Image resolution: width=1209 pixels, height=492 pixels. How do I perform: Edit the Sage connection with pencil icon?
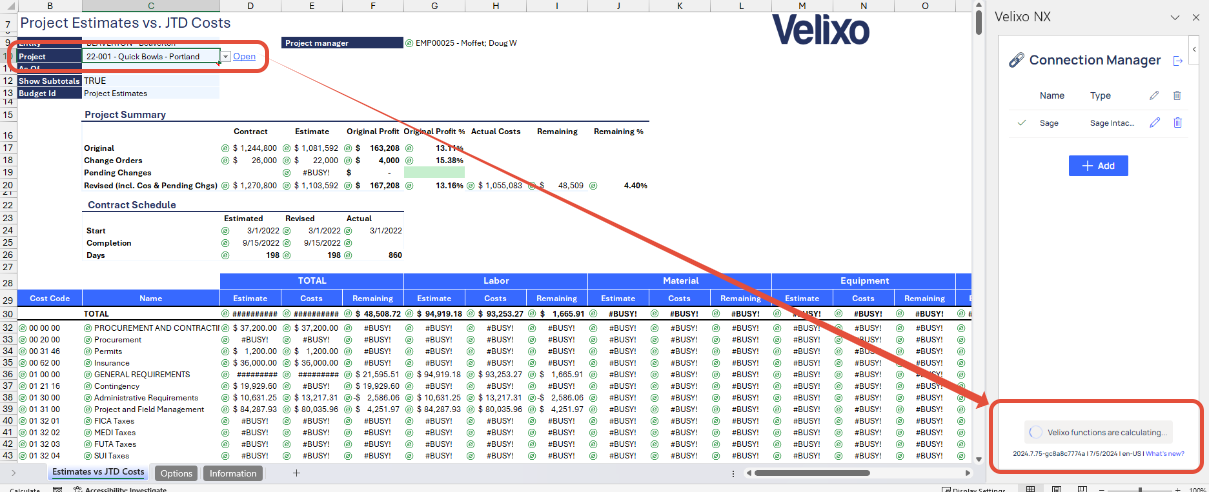(x=1154, y=123)
